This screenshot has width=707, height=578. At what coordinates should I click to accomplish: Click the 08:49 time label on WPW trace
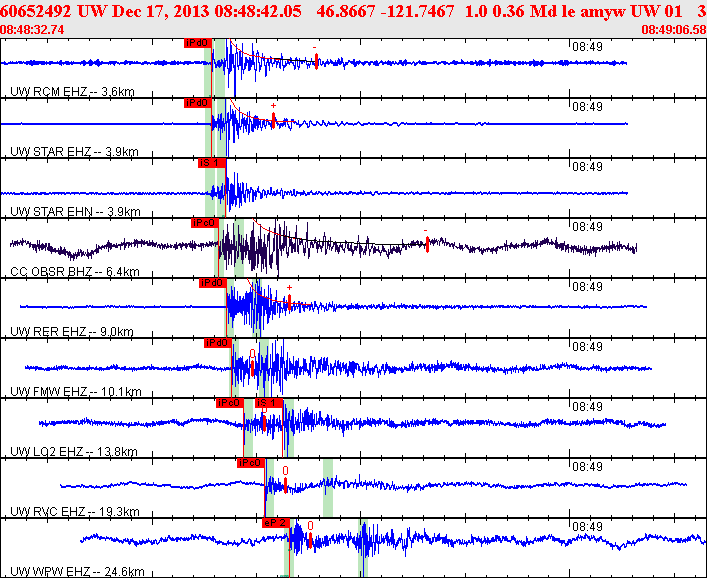[587, 527]
